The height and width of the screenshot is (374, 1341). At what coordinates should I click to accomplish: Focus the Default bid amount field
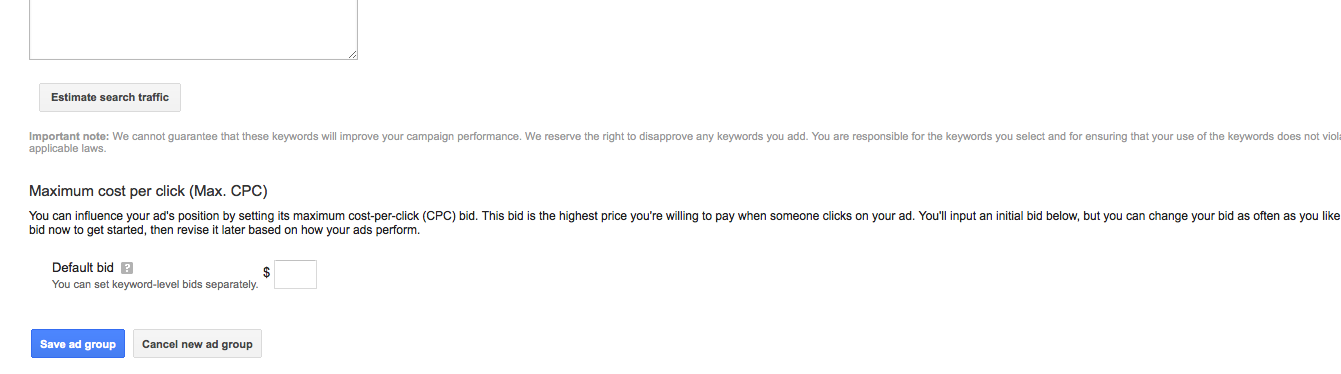point(295,274)
